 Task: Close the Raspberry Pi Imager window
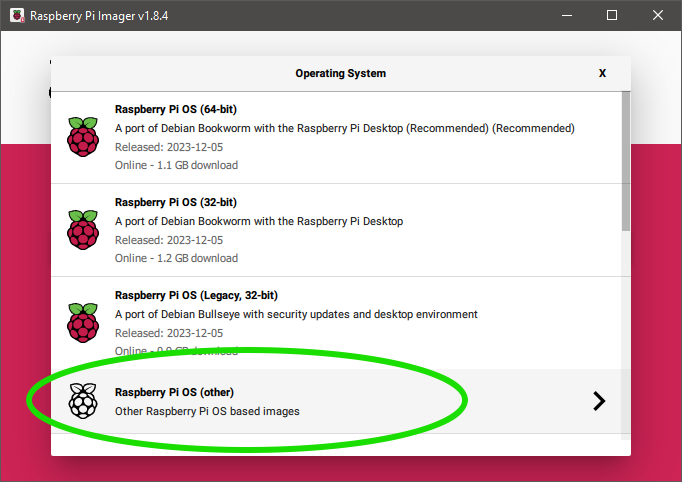[658, 15]
